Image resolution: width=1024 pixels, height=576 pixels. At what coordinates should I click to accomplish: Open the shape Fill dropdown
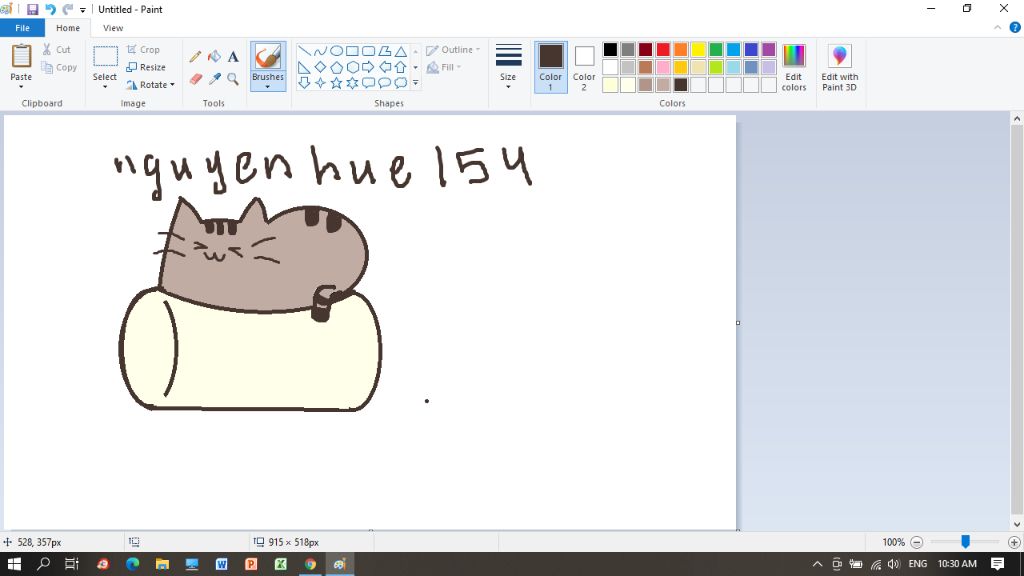pyautogui.click(x=444, y=67)
